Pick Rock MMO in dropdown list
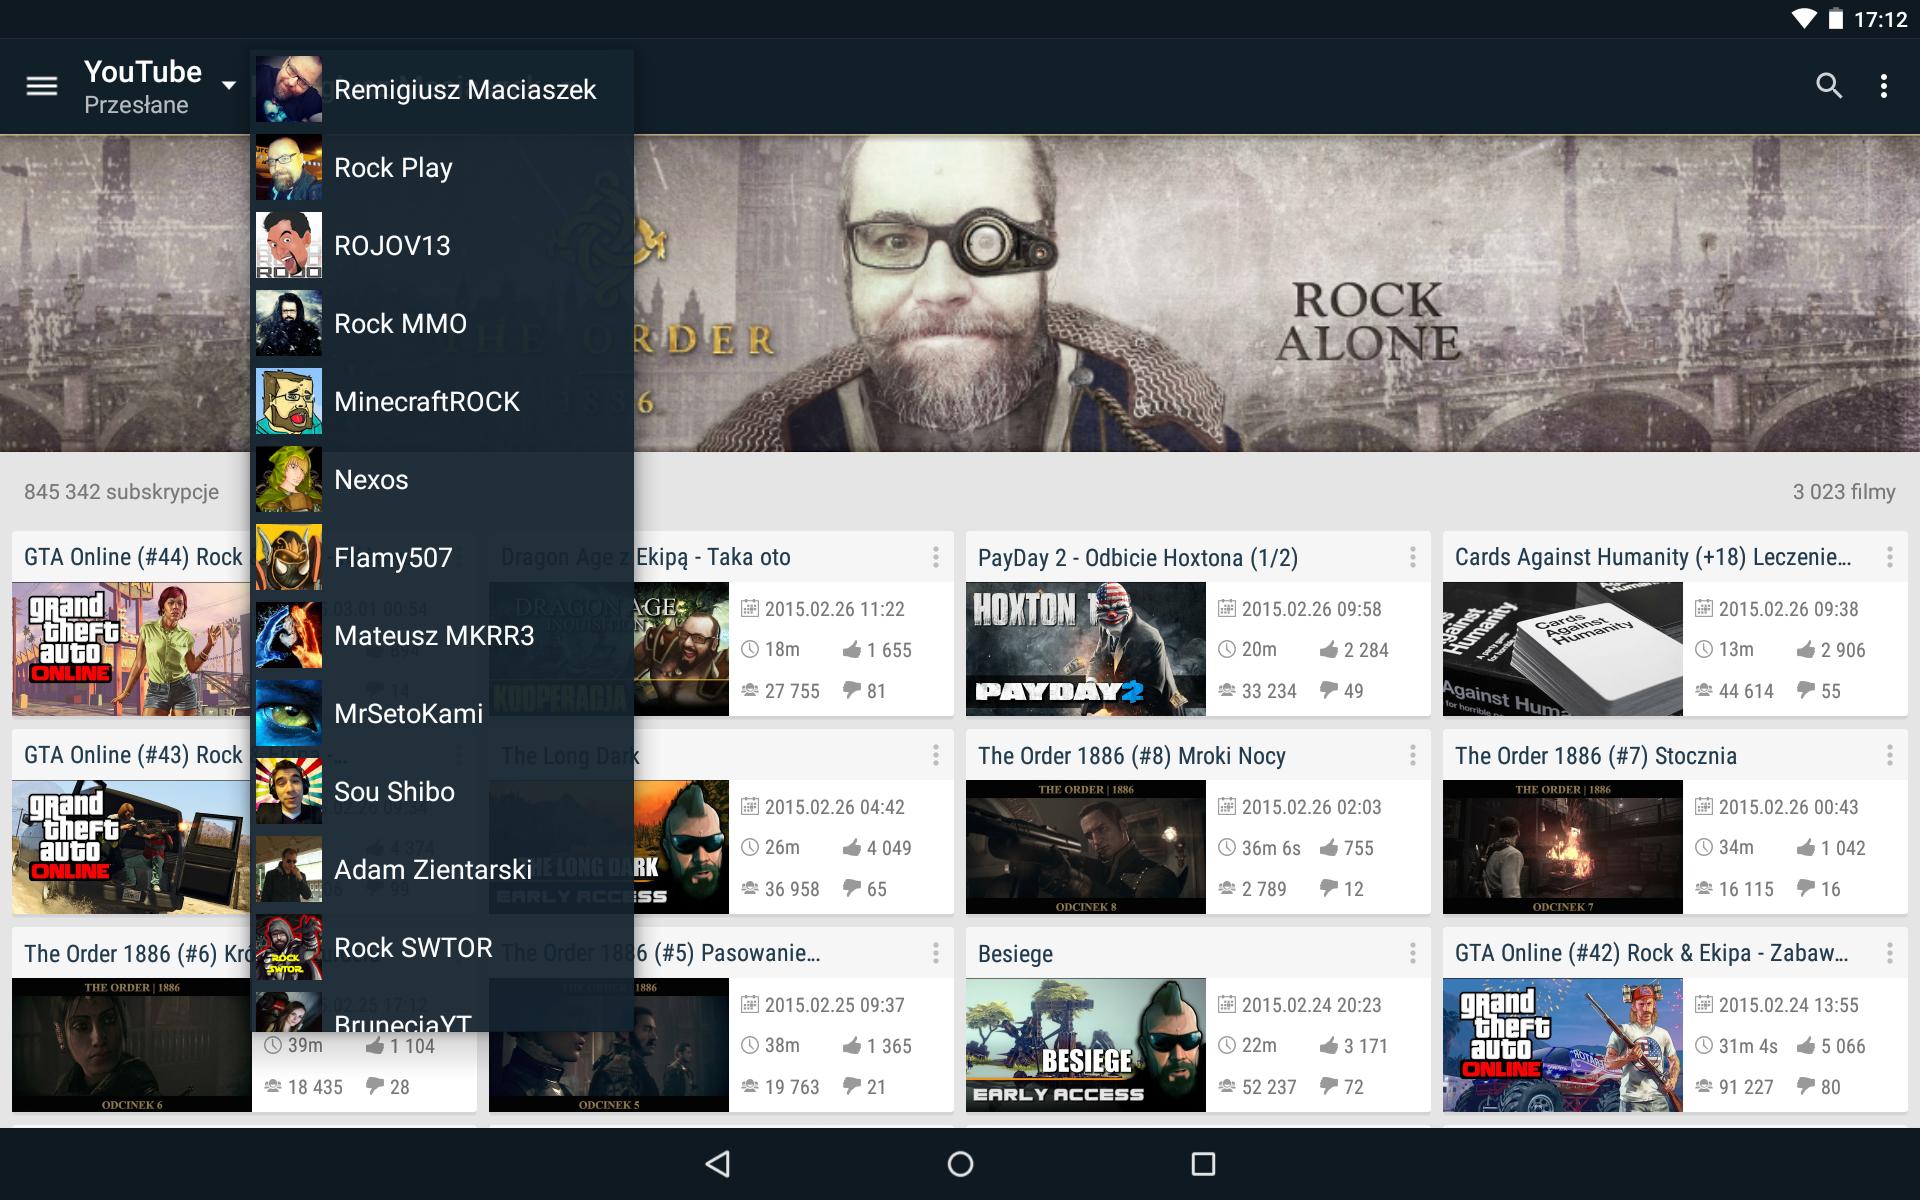1920x1200 pixels. tap(442, 324)
